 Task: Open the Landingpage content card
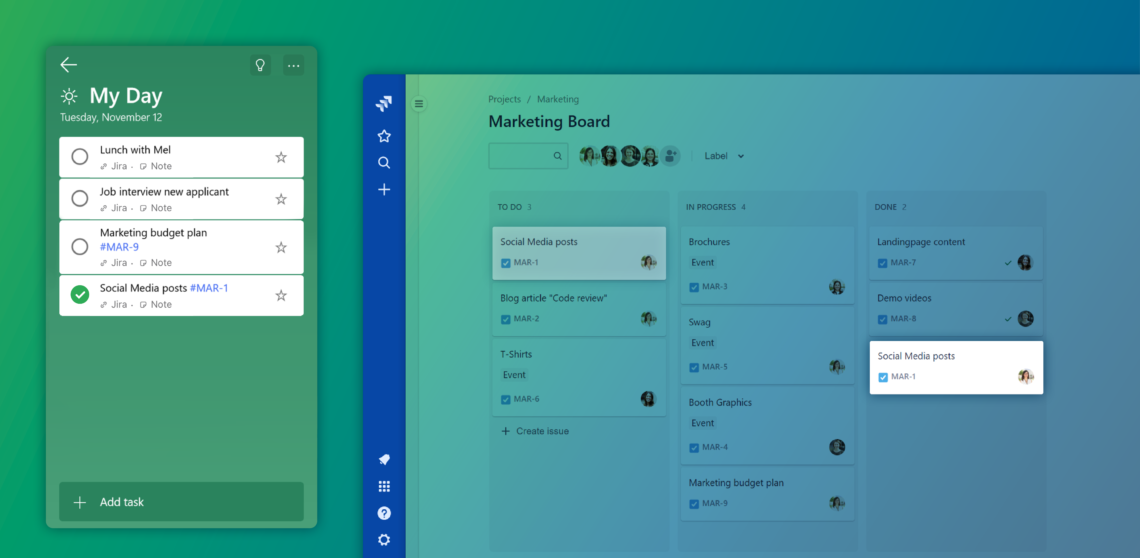point(956,252)
